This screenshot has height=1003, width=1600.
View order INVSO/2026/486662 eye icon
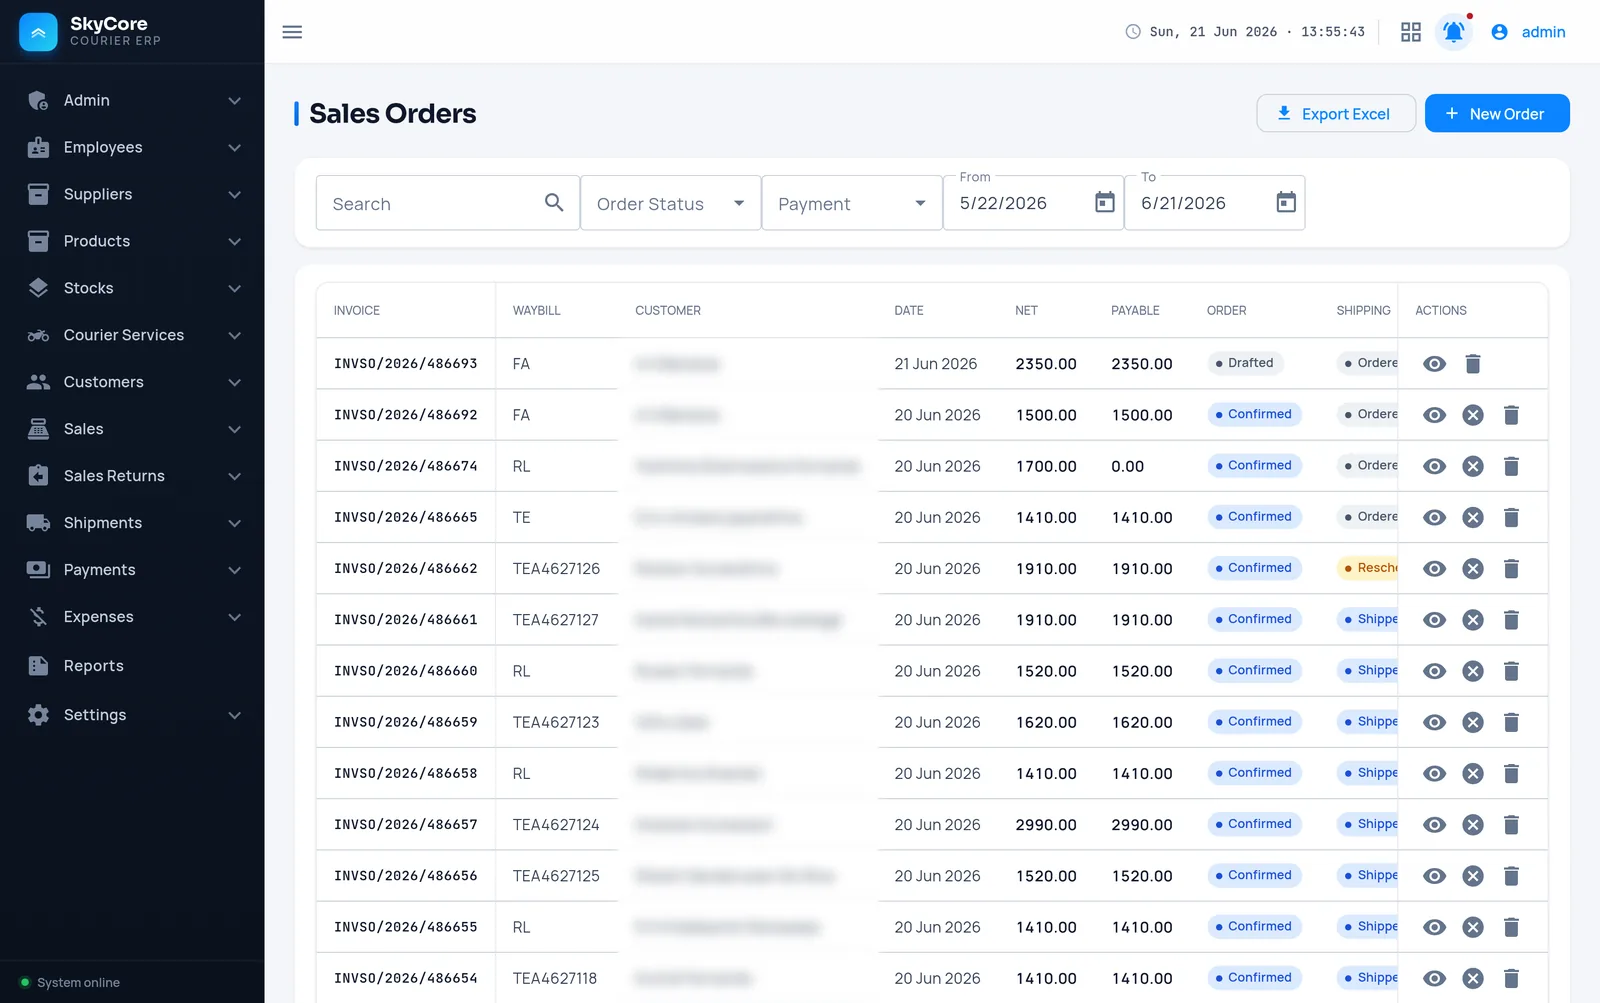[x=1434, y=569]
